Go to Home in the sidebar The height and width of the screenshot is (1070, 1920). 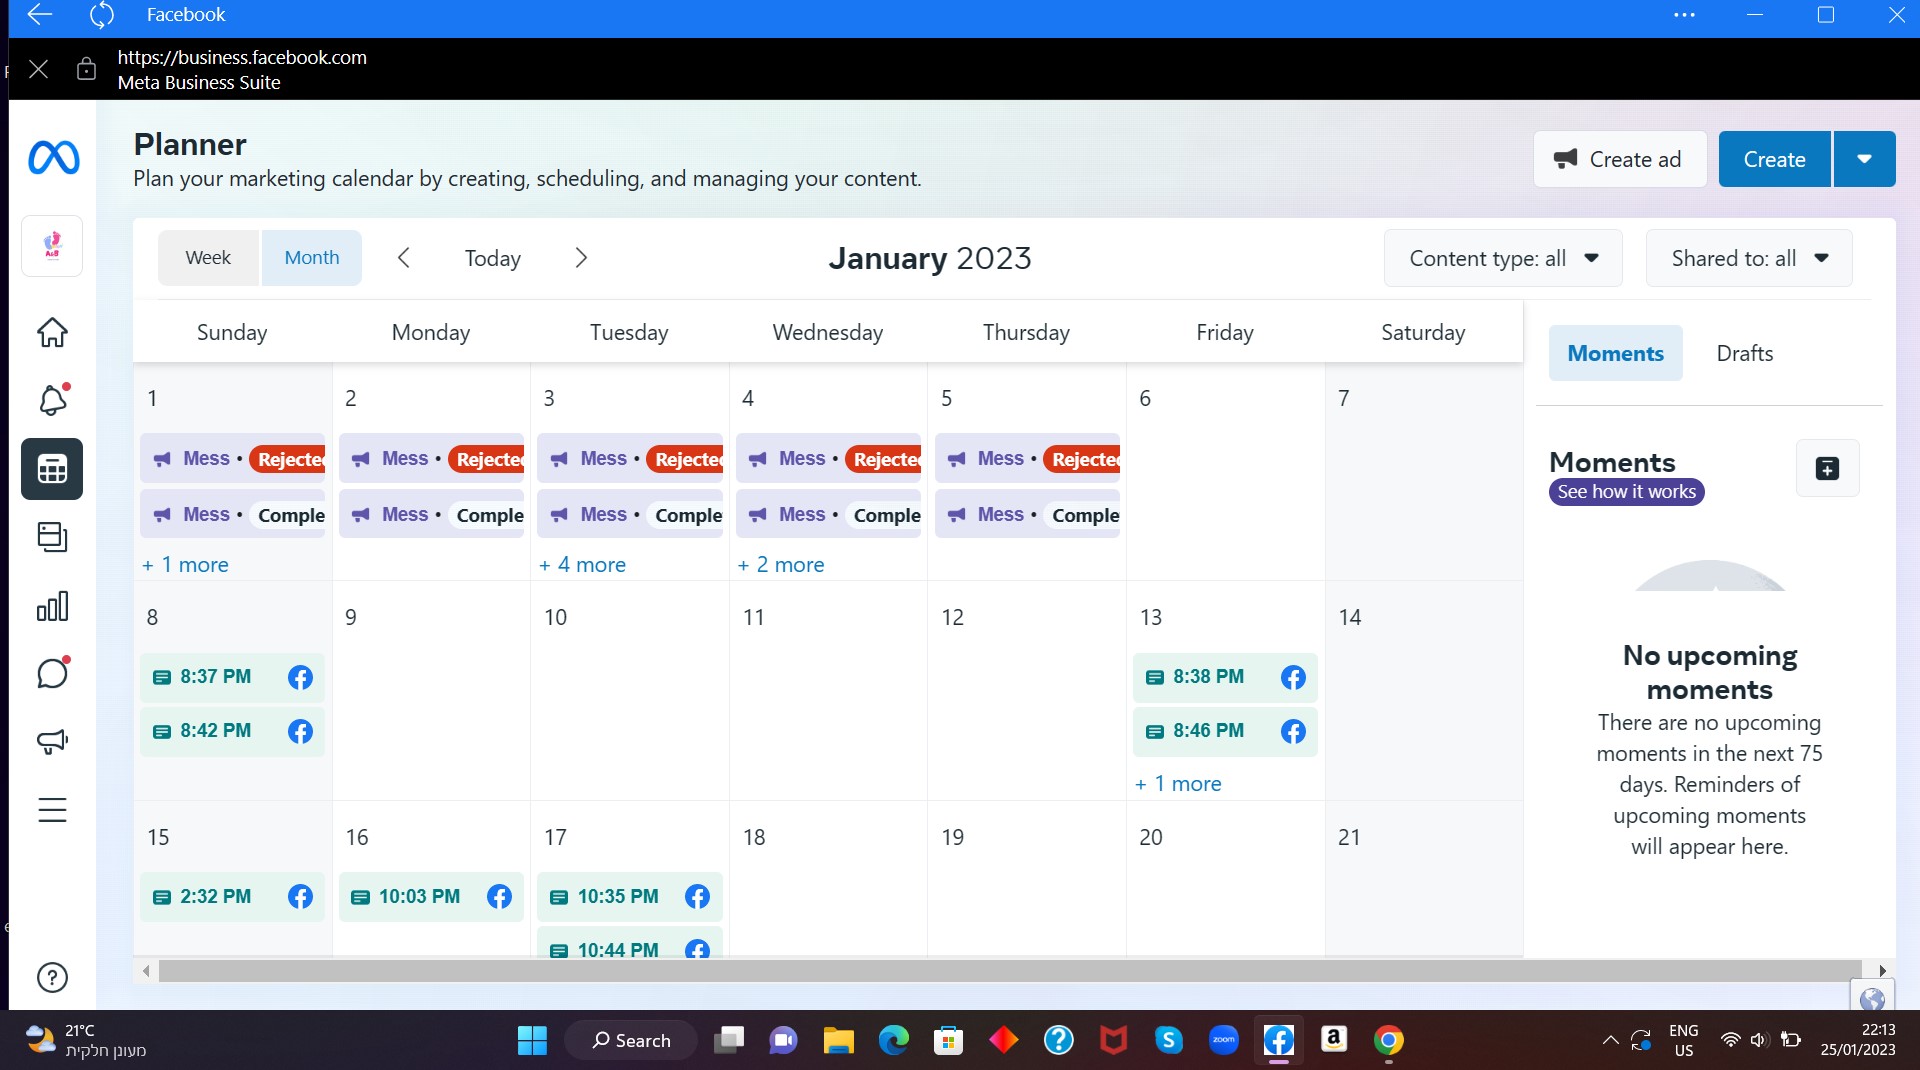pyautogui.click(x=52, y=332)
